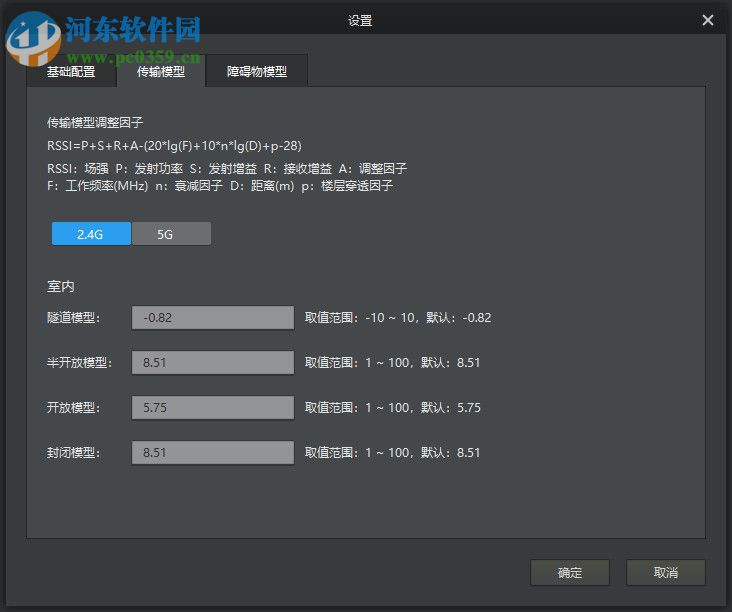Screen dimensions: 732x612
Task: Select the 传输模型 tab
Action: point(161,71)
